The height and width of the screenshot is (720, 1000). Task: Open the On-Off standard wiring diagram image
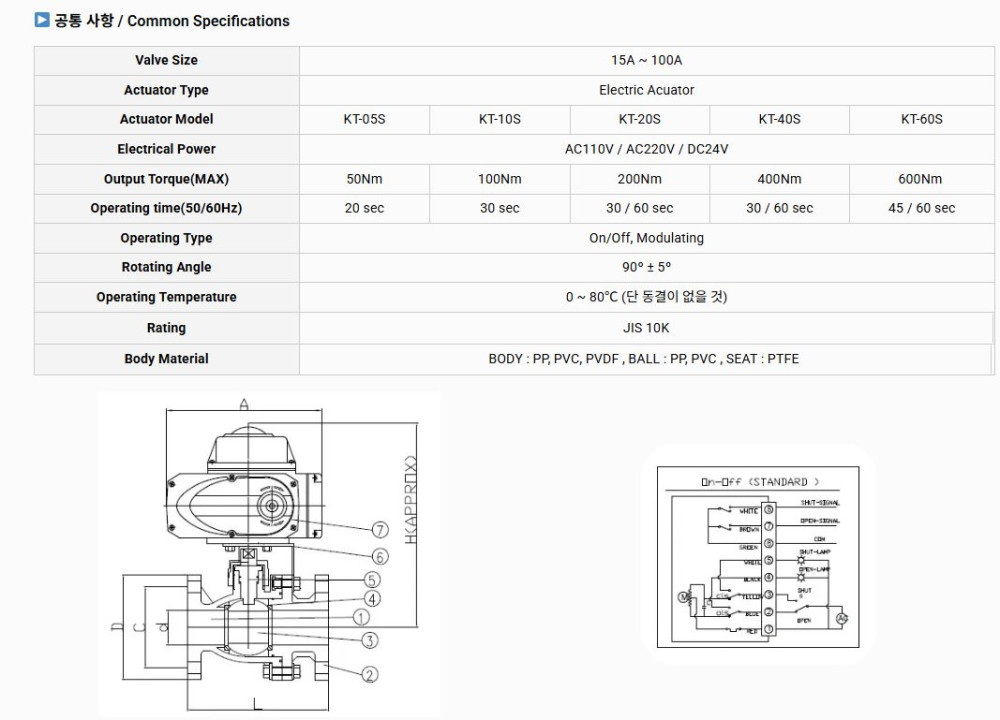(757, 555)
